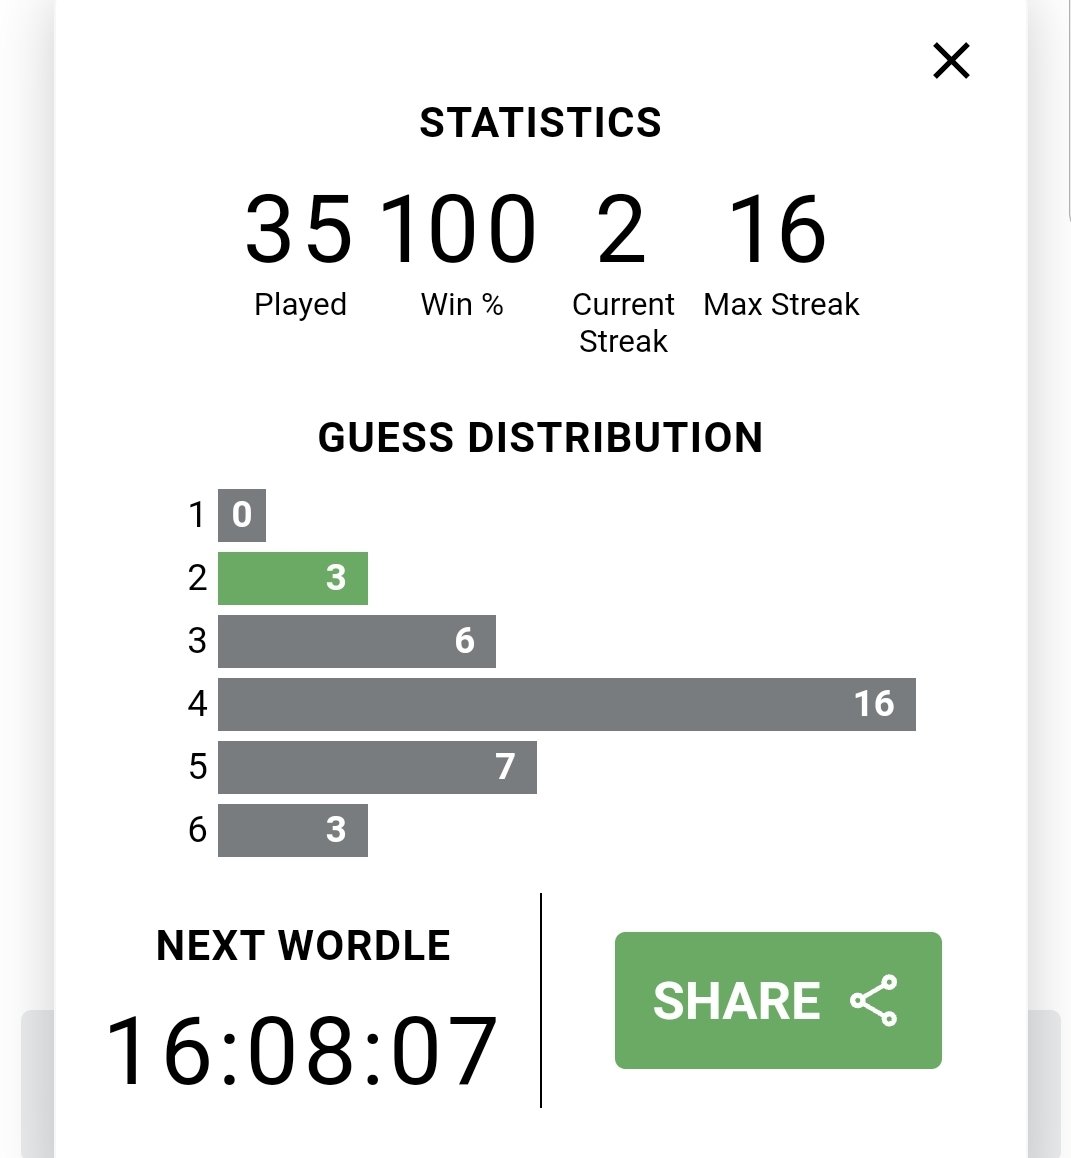Select the bar for 6 guesses

292,830
